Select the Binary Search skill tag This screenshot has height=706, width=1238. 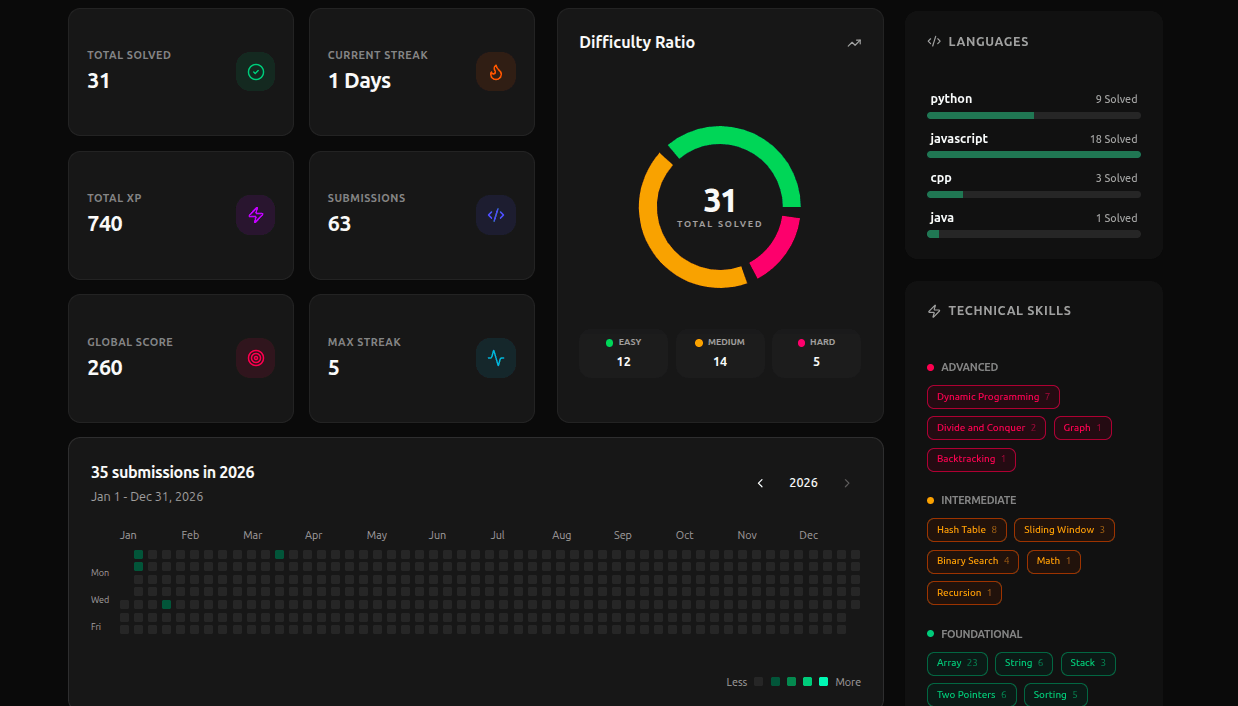click(974, 561)
